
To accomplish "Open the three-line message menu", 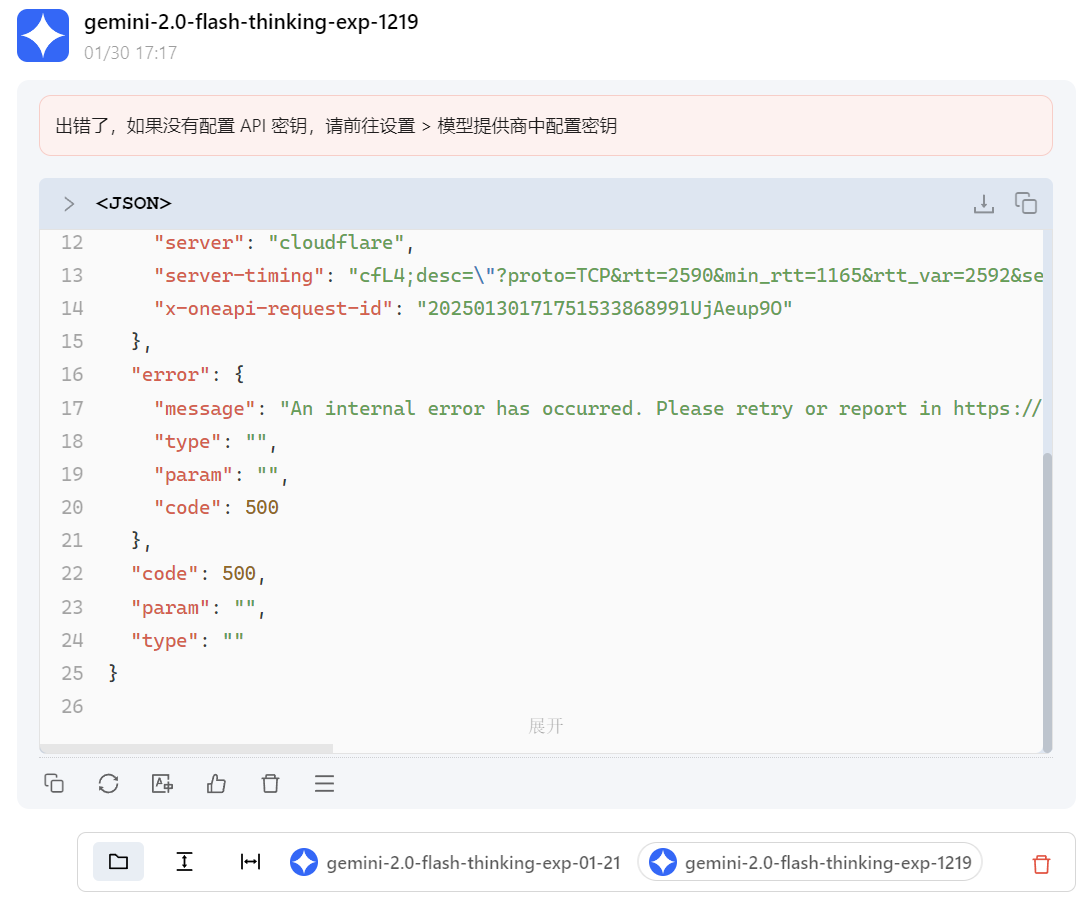I will [x=325, y=783].
